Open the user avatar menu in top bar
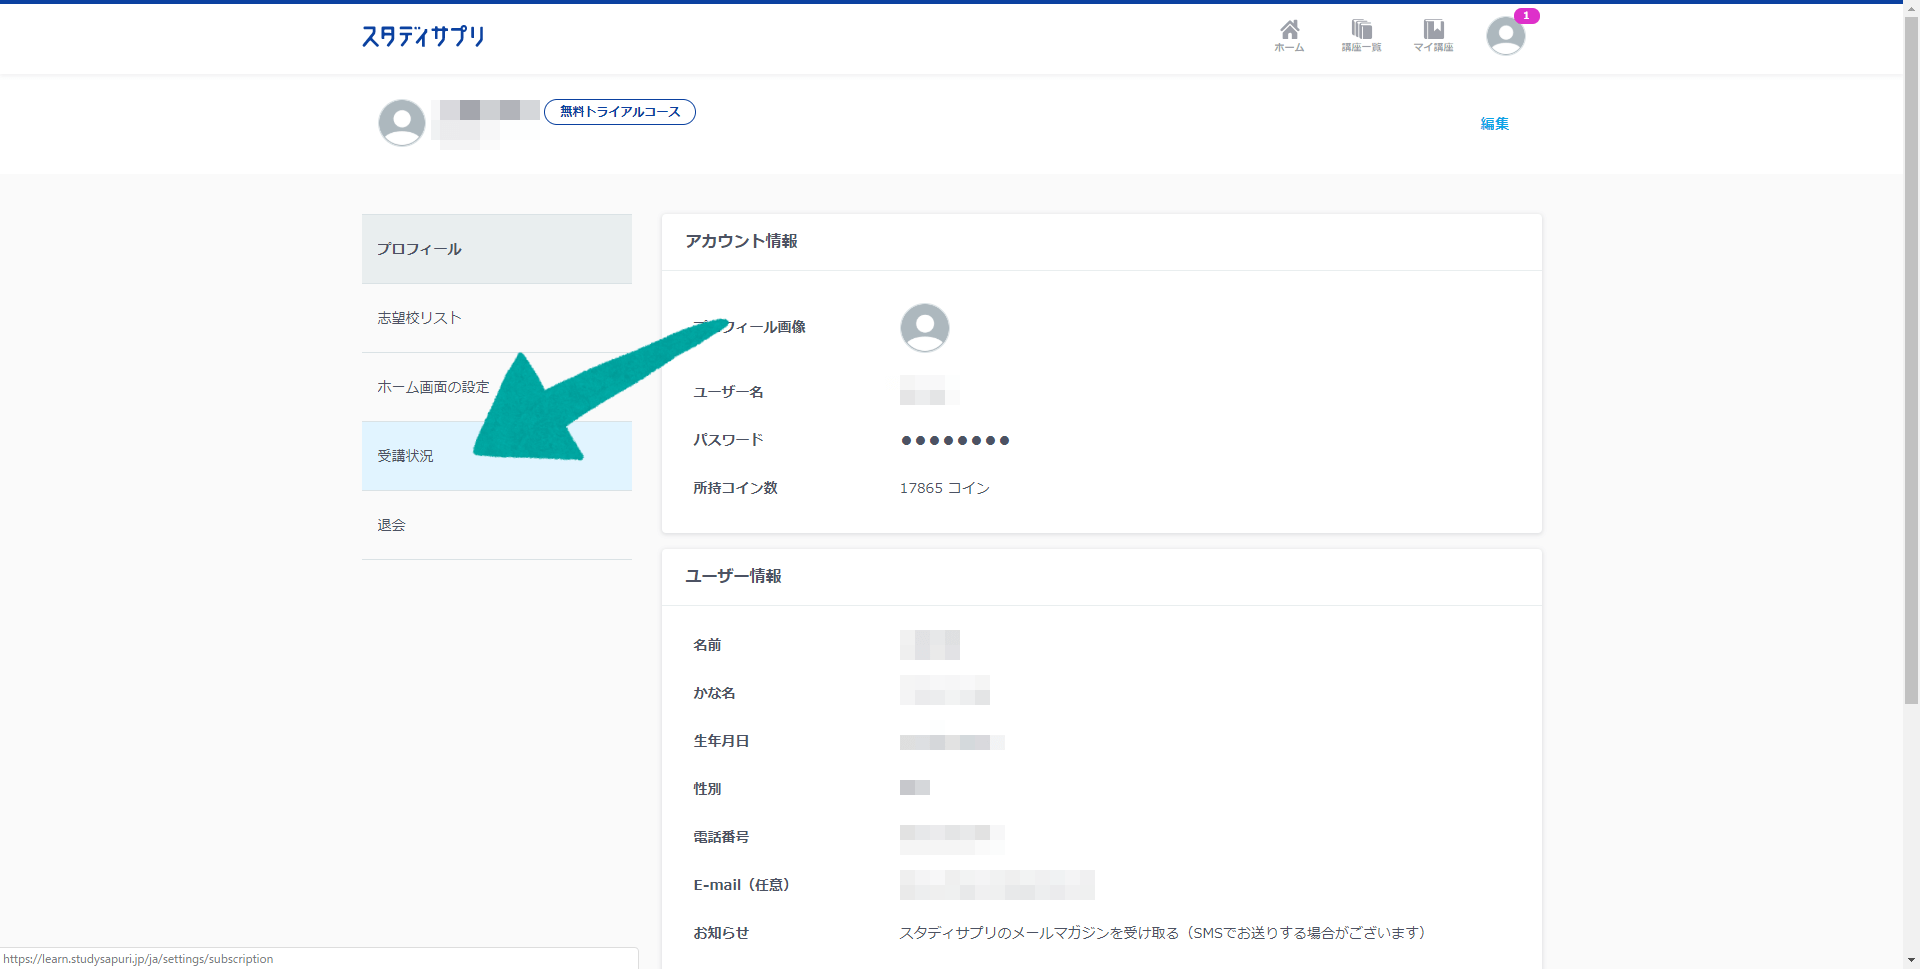This screenshot has width=1920, height=969. coord(1504,37)
